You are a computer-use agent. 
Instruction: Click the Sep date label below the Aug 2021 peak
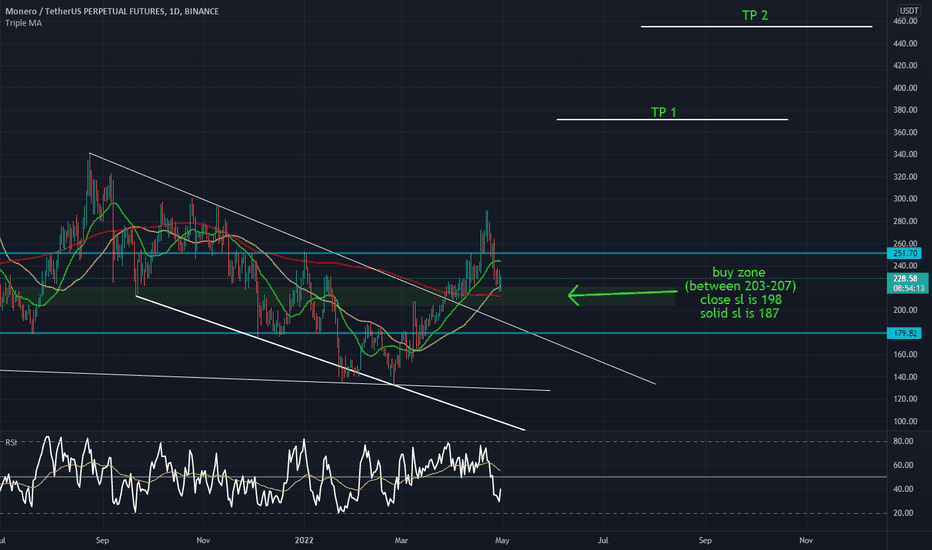click(x=102, y=540)
